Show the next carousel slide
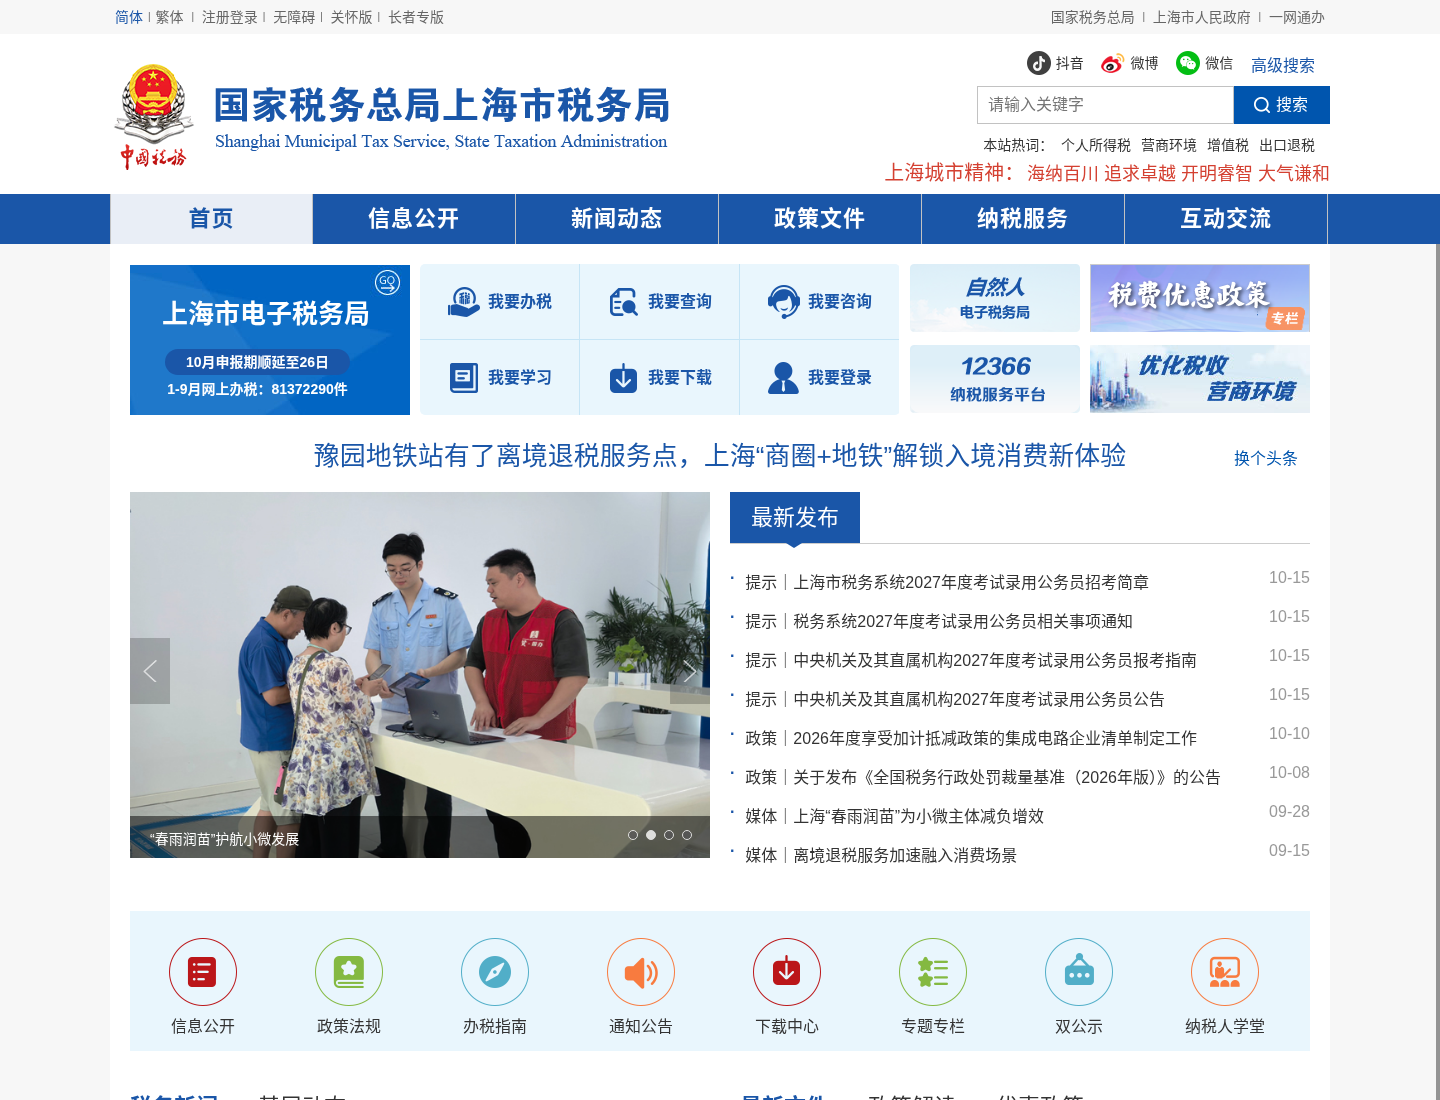 (x=690, y=671)
